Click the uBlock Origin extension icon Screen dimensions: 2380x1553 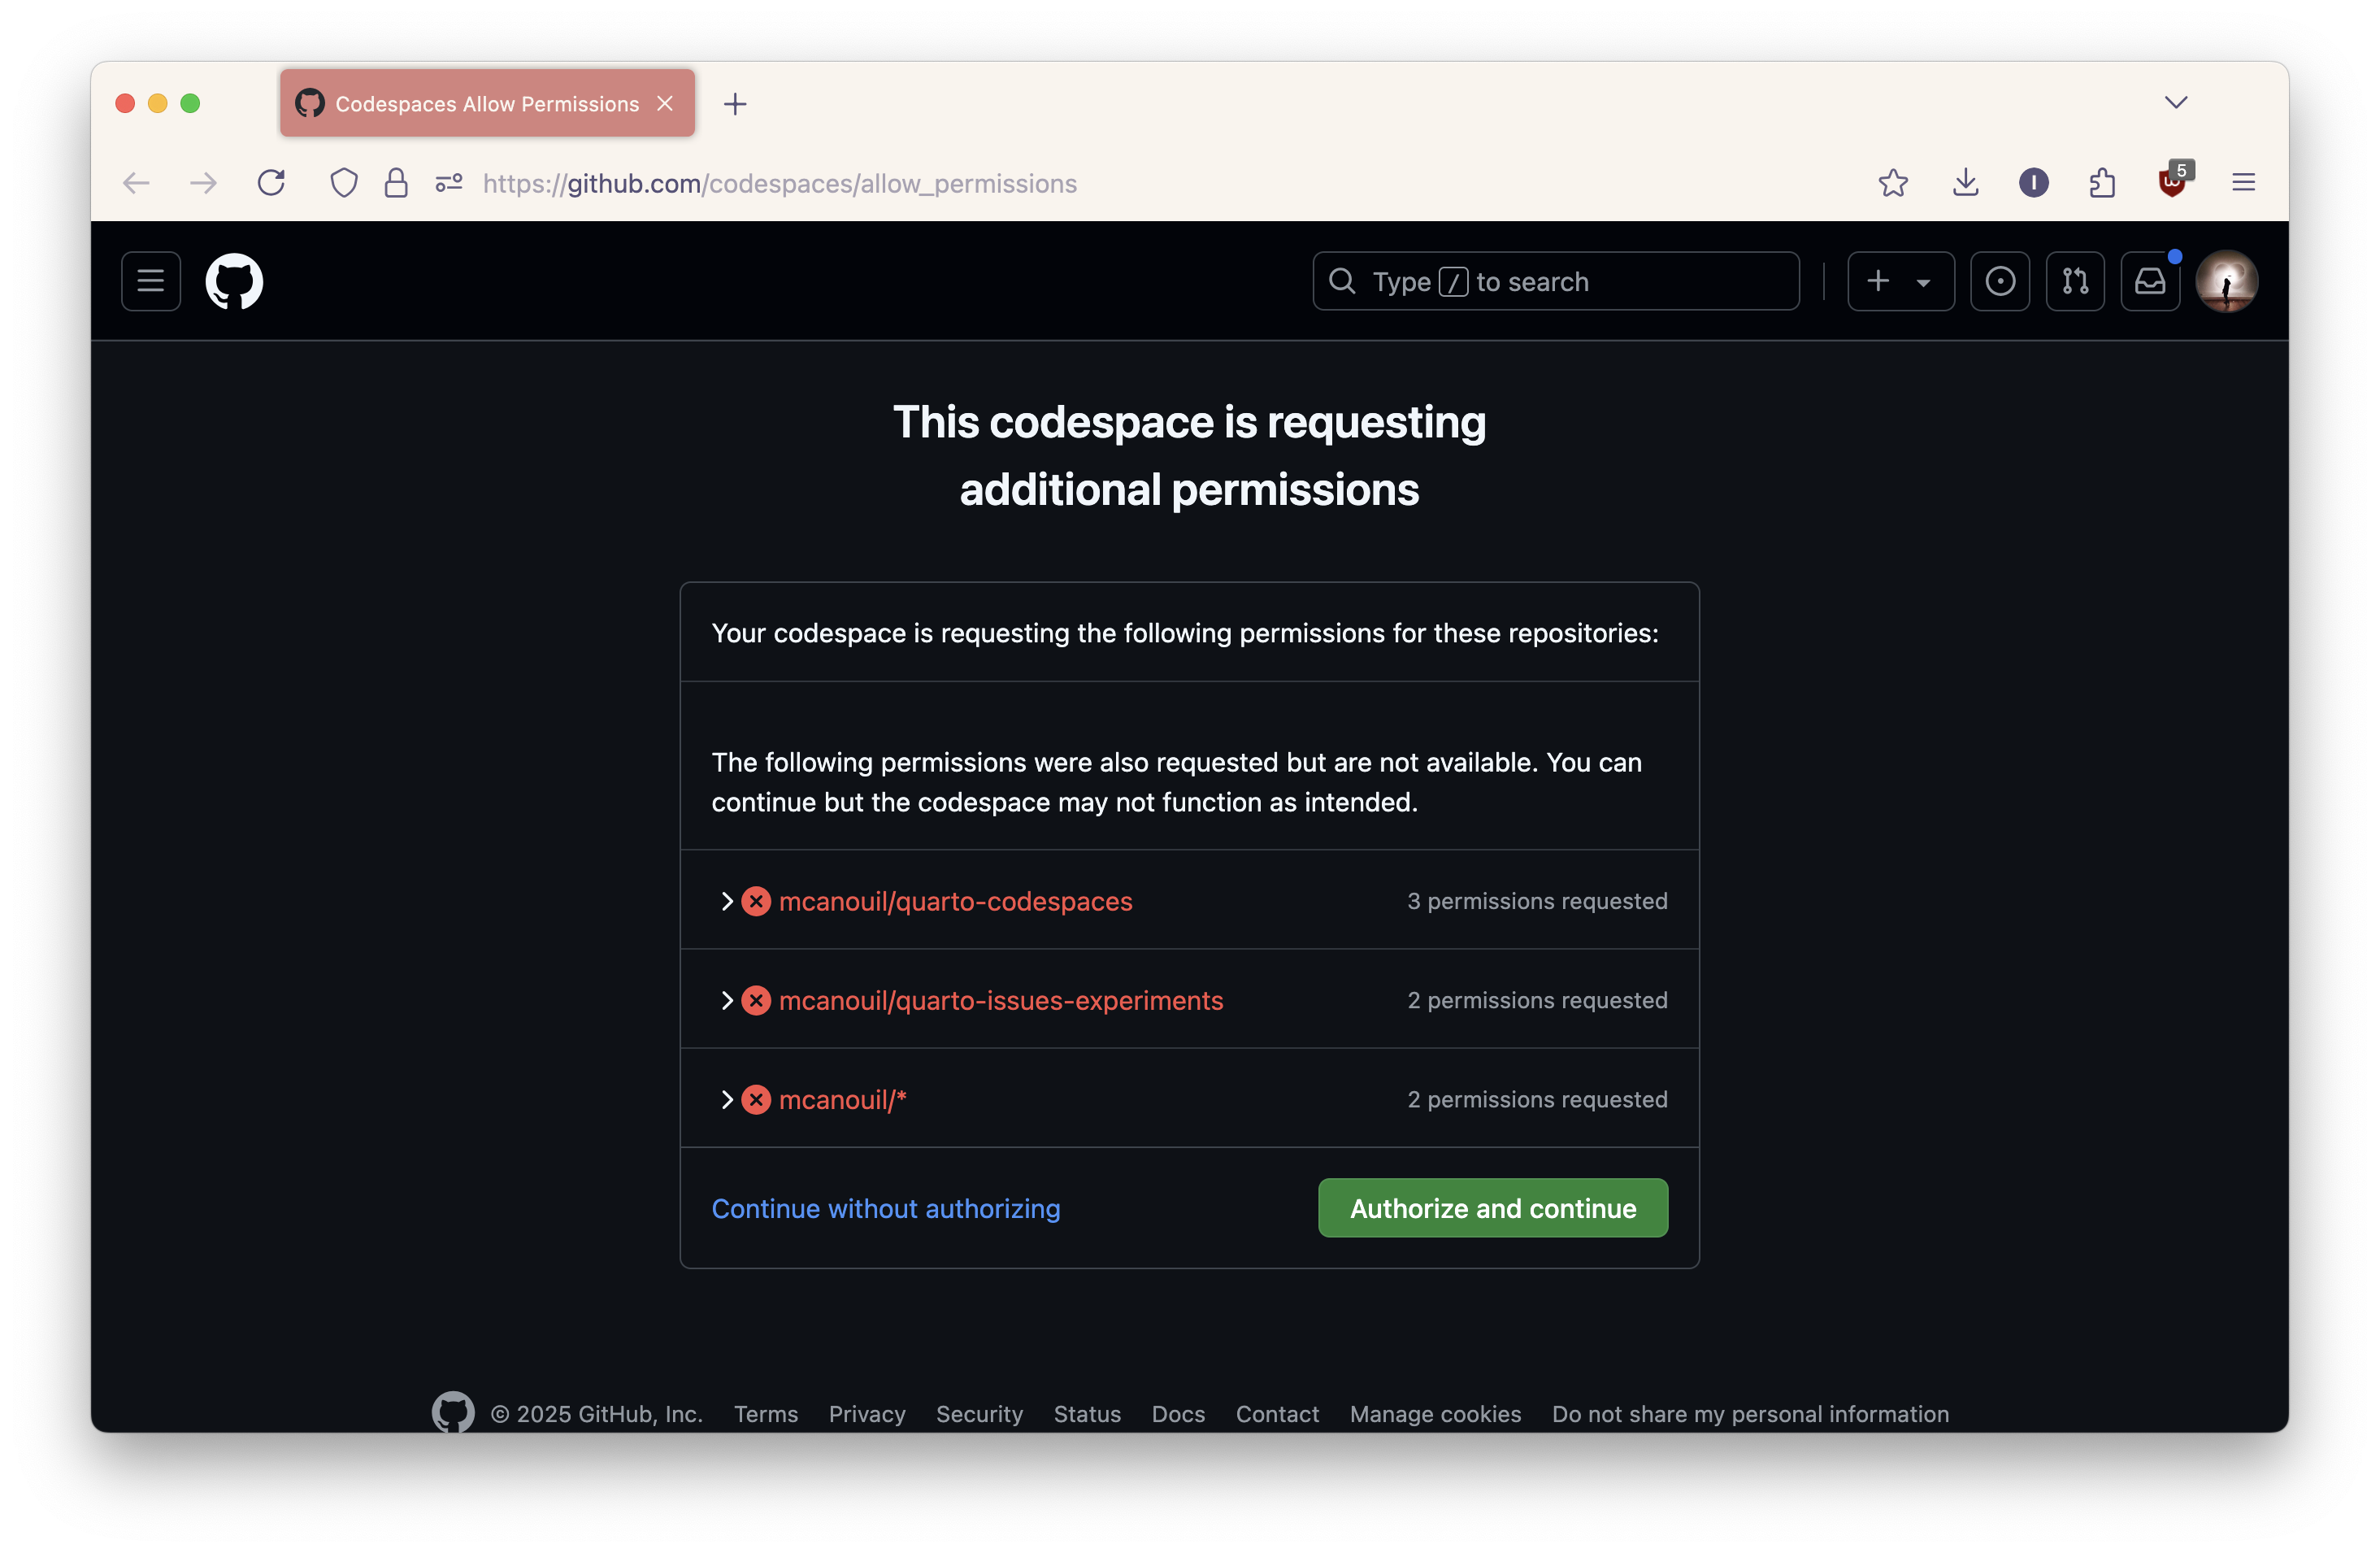2172,183
